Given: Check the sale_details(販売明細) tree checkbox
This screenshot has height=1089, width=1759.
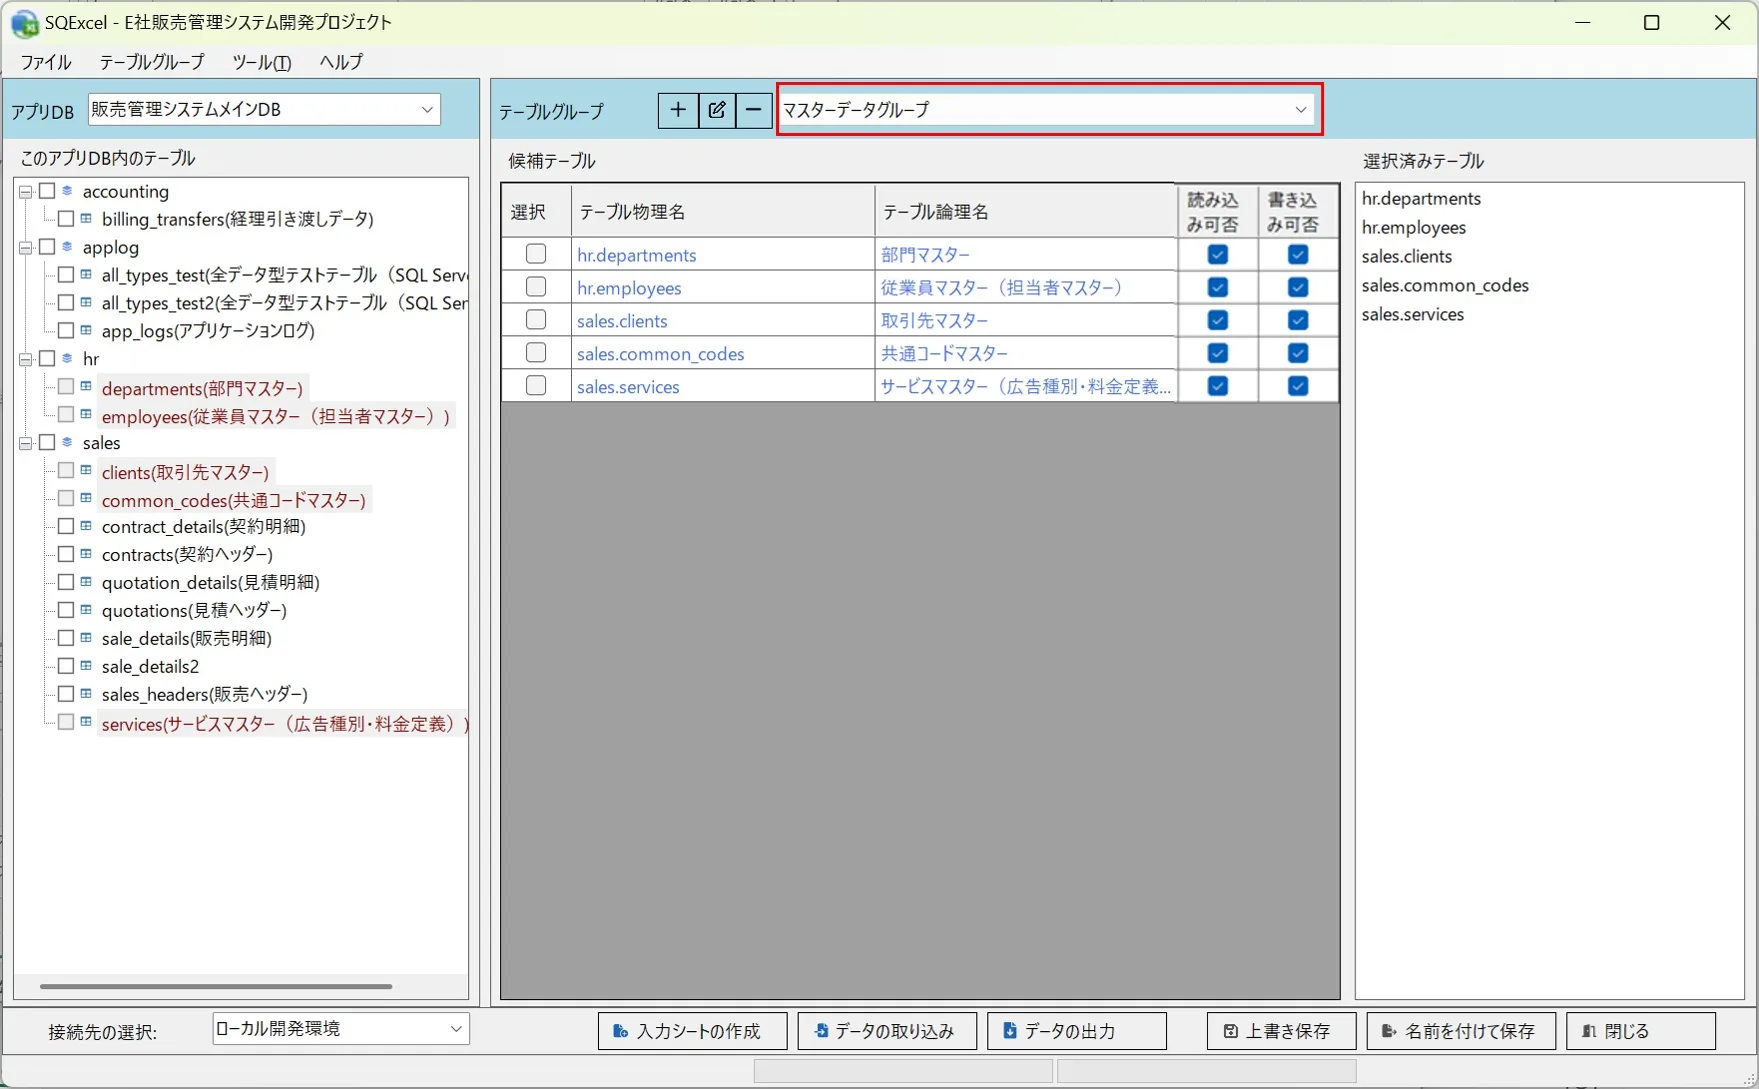Looking at the screenshot, I should (66, 638).
